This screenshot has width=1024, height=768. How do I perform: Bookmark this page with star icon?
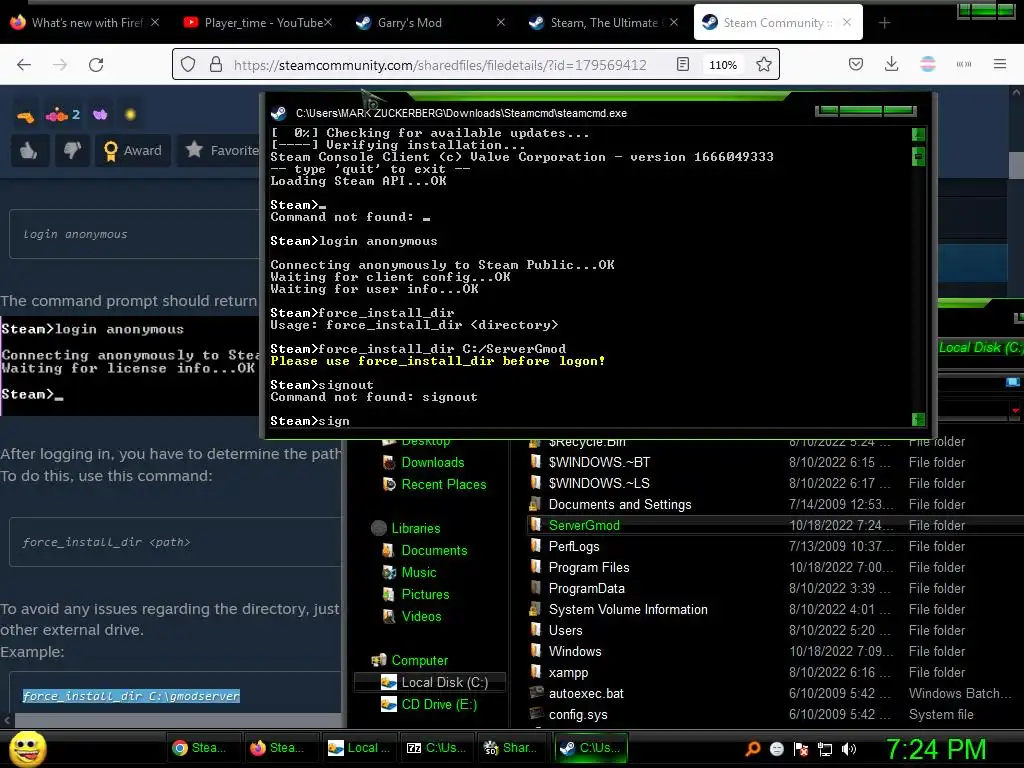[763, 65]
